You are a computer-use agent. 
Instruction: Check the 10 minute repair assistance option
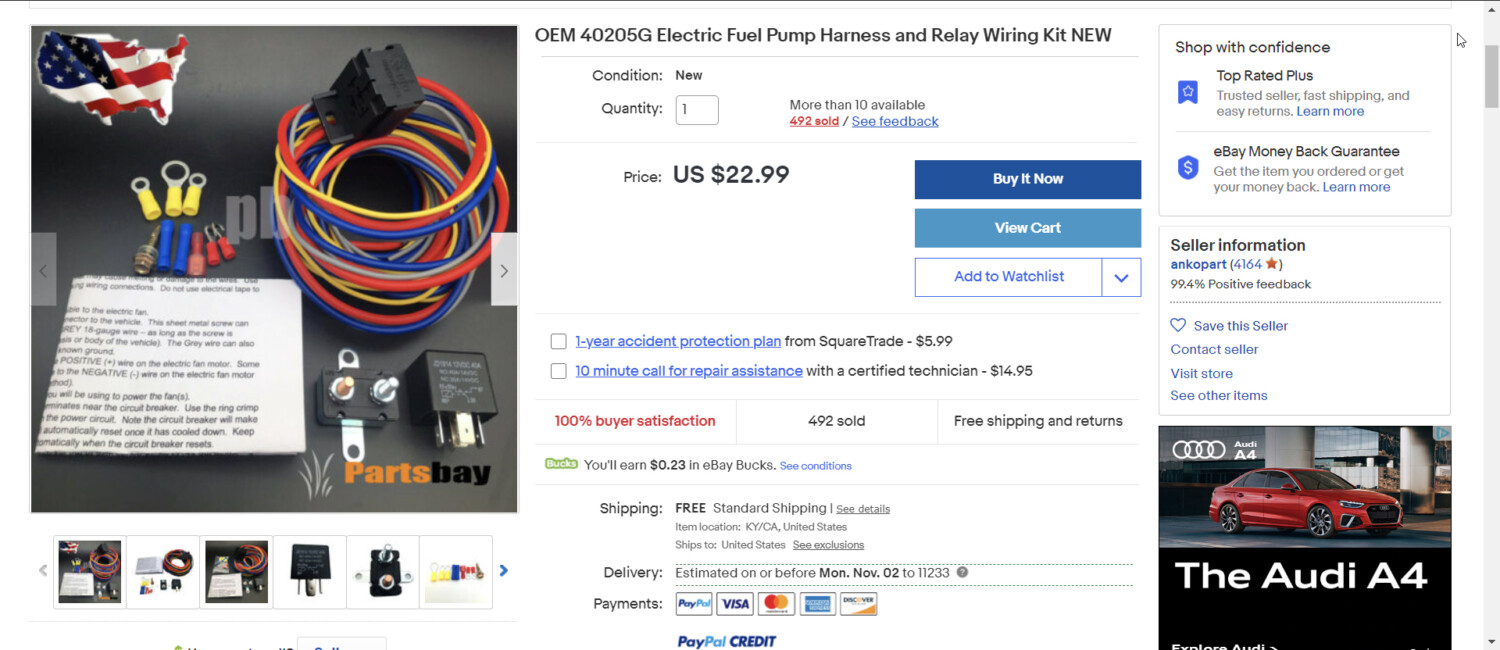click(559, 371)
